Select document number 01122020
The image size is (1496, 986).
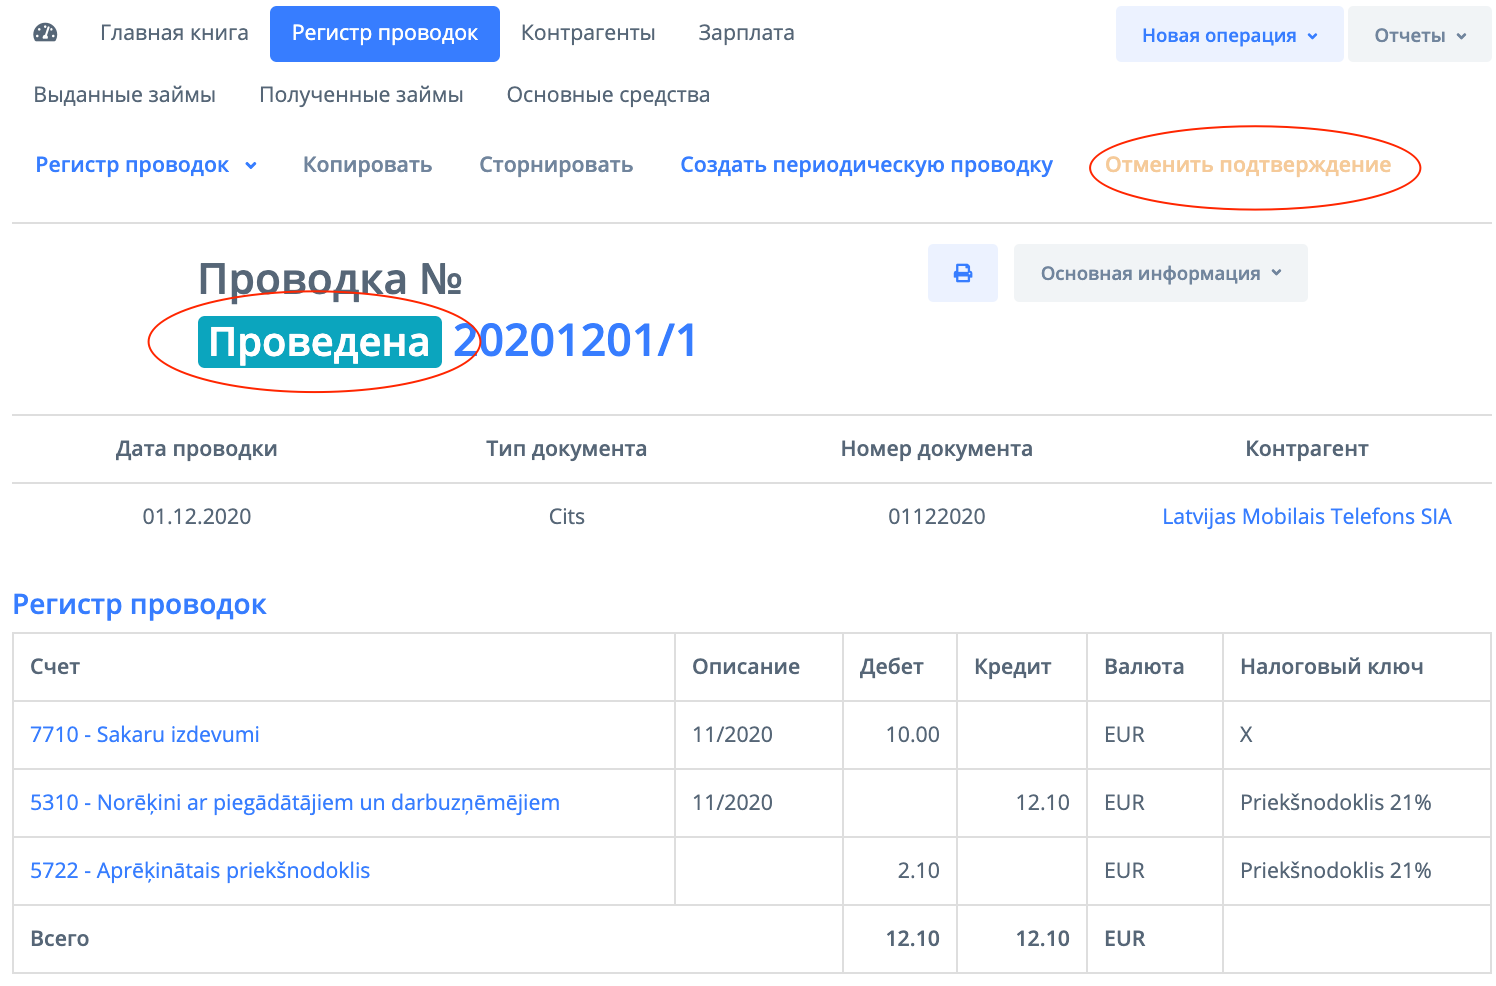[x=937, y=517]
